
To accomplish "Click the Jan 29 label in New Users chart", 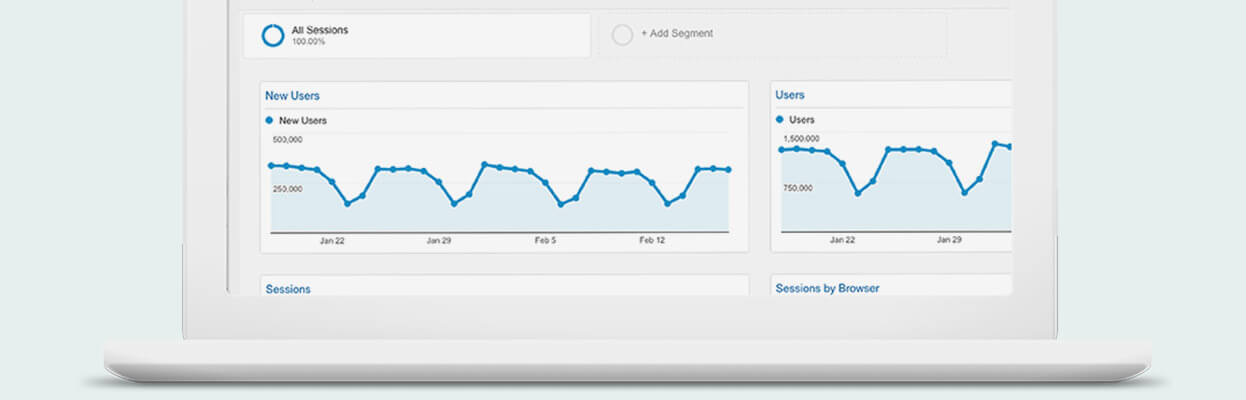I will (x=439, y=241).
